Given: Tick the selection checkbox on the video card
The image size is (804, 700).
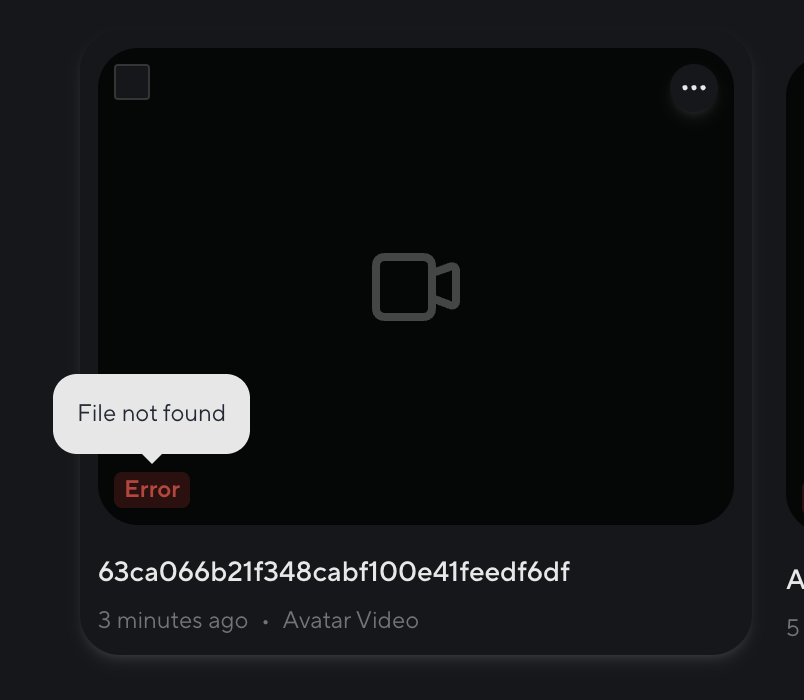Looking at the screenshot, I should (132, 82).
